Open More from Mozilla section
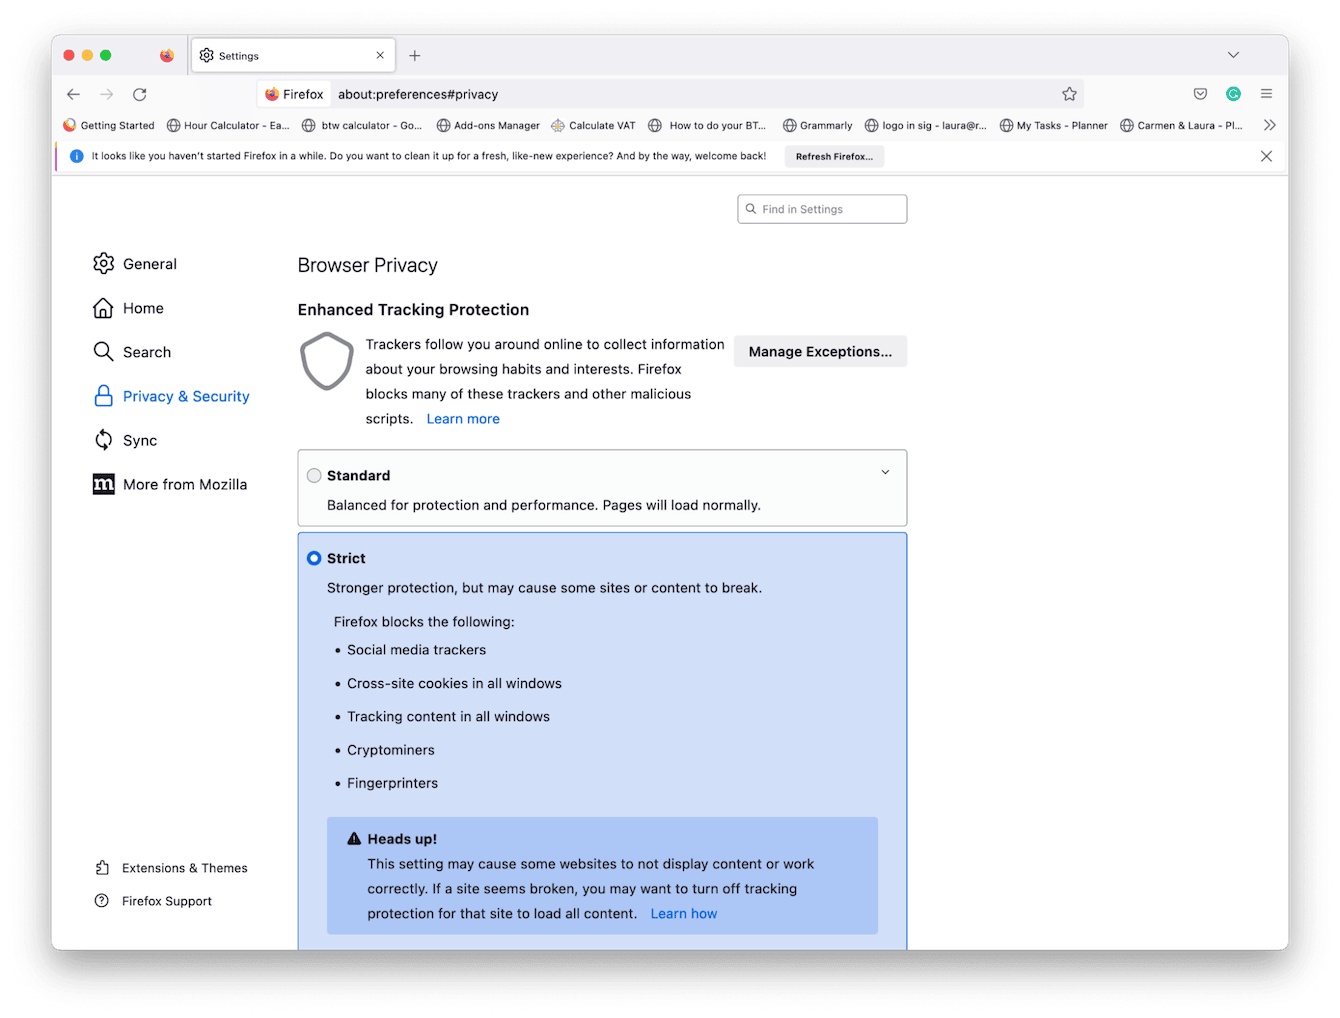 pos(185,484)
